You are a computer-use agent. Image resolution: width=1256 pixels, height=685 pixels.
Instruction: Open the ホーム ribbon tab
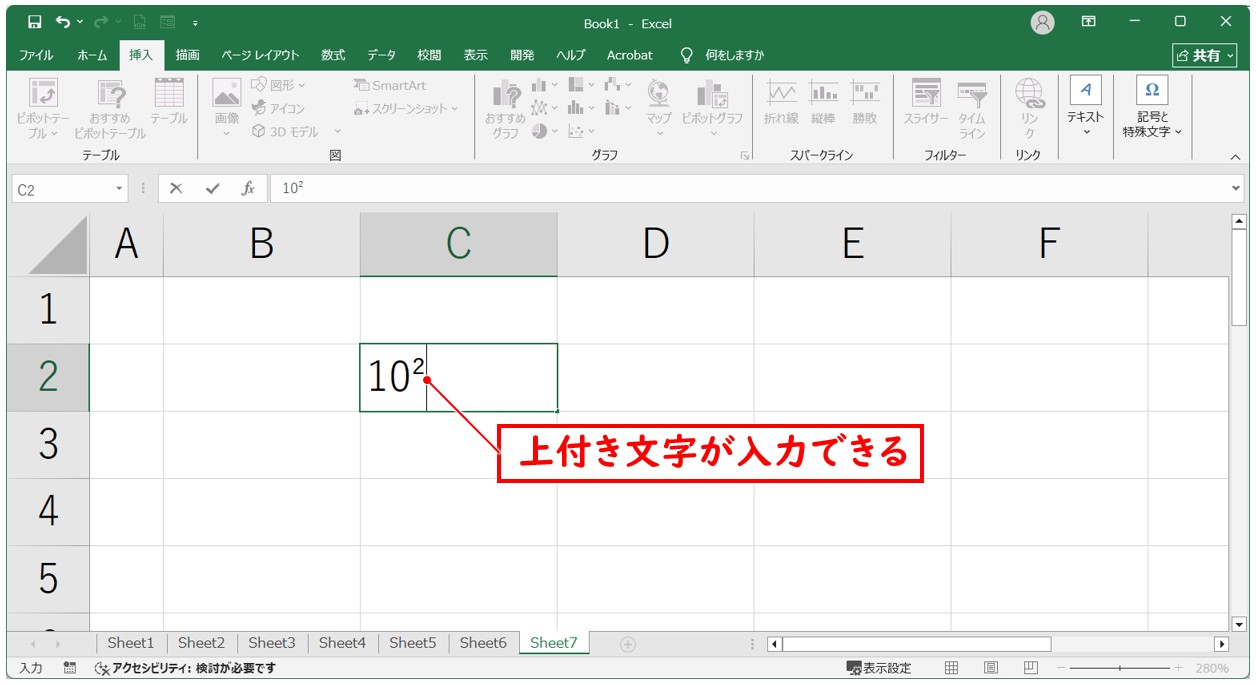coord(92,55)
